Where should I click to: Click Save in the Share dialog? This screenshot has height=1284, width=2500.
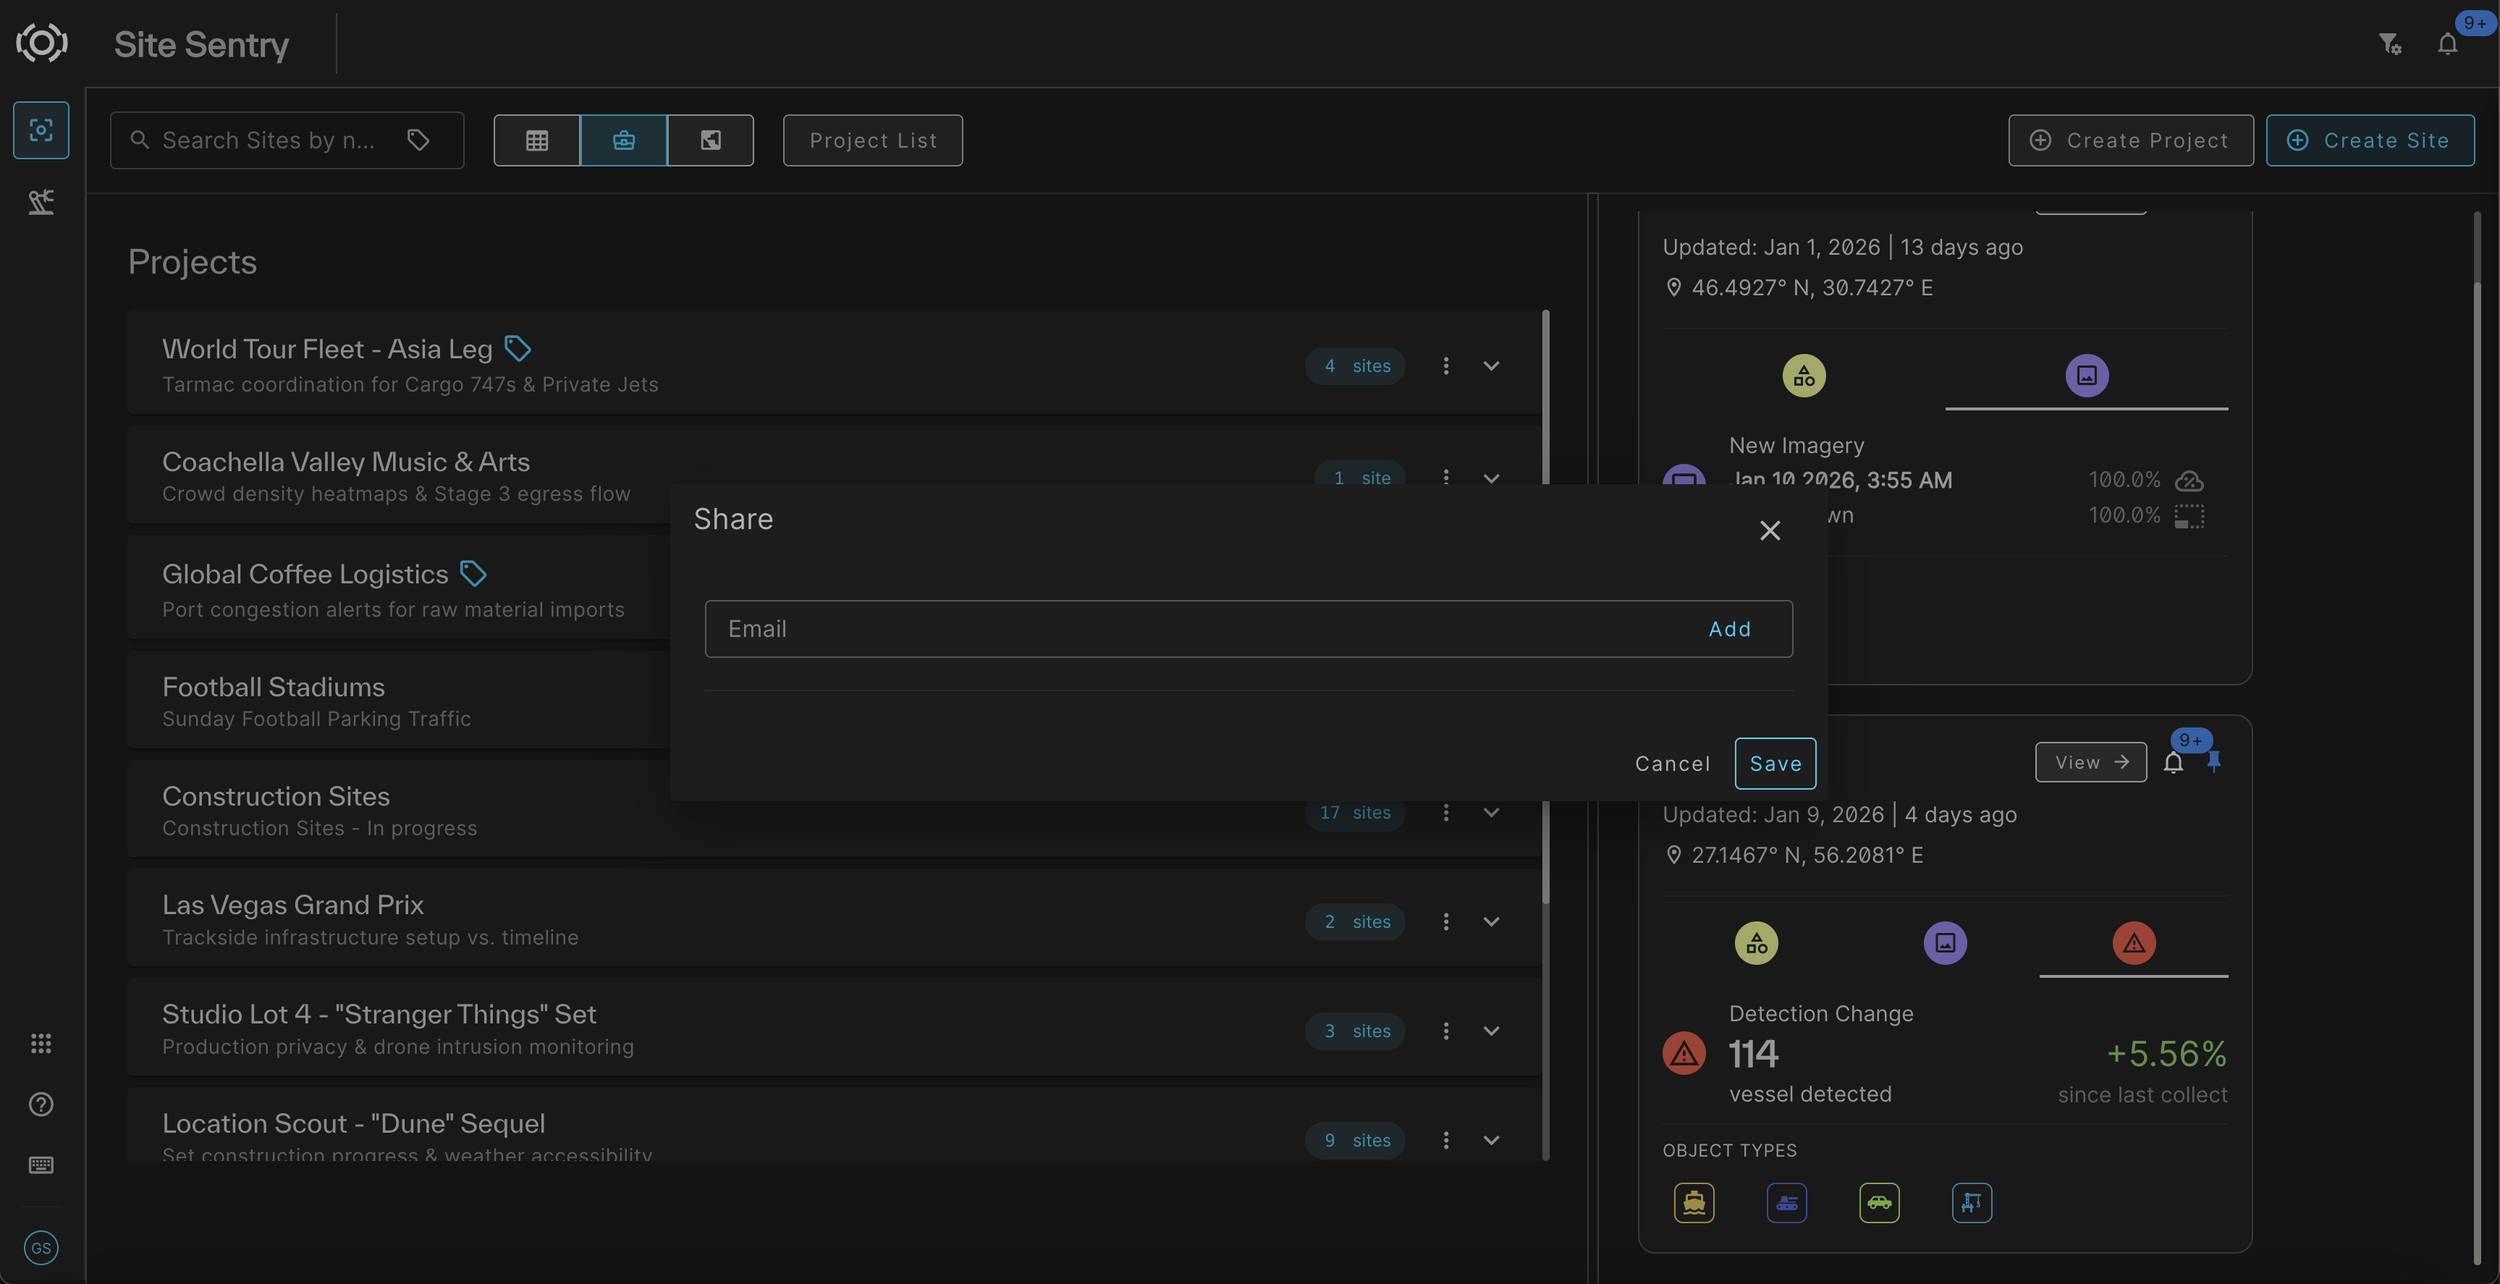tap(1774, 763)
